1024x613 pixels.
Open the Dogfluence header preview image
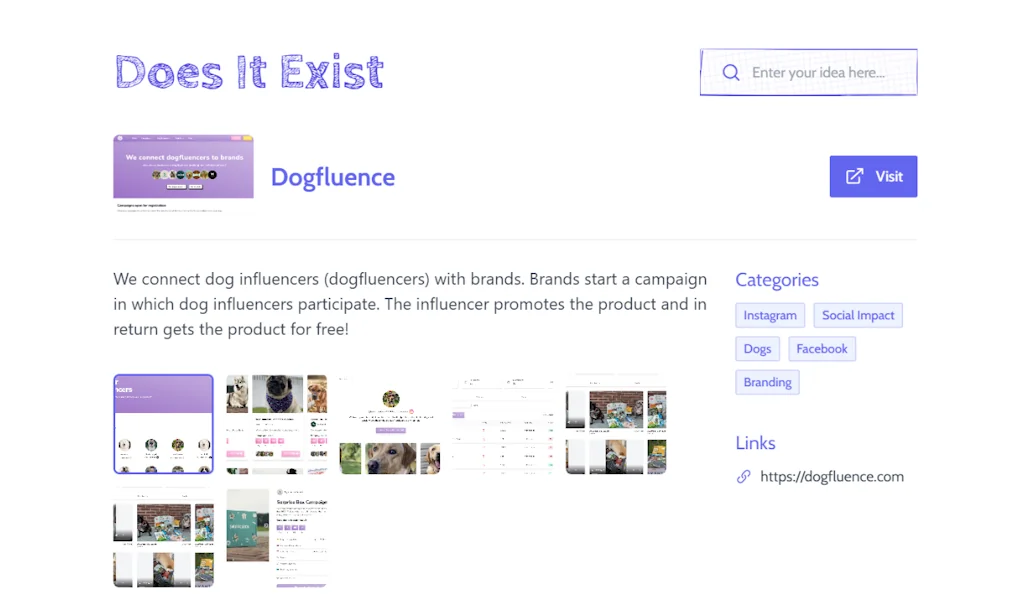point(183,175)
